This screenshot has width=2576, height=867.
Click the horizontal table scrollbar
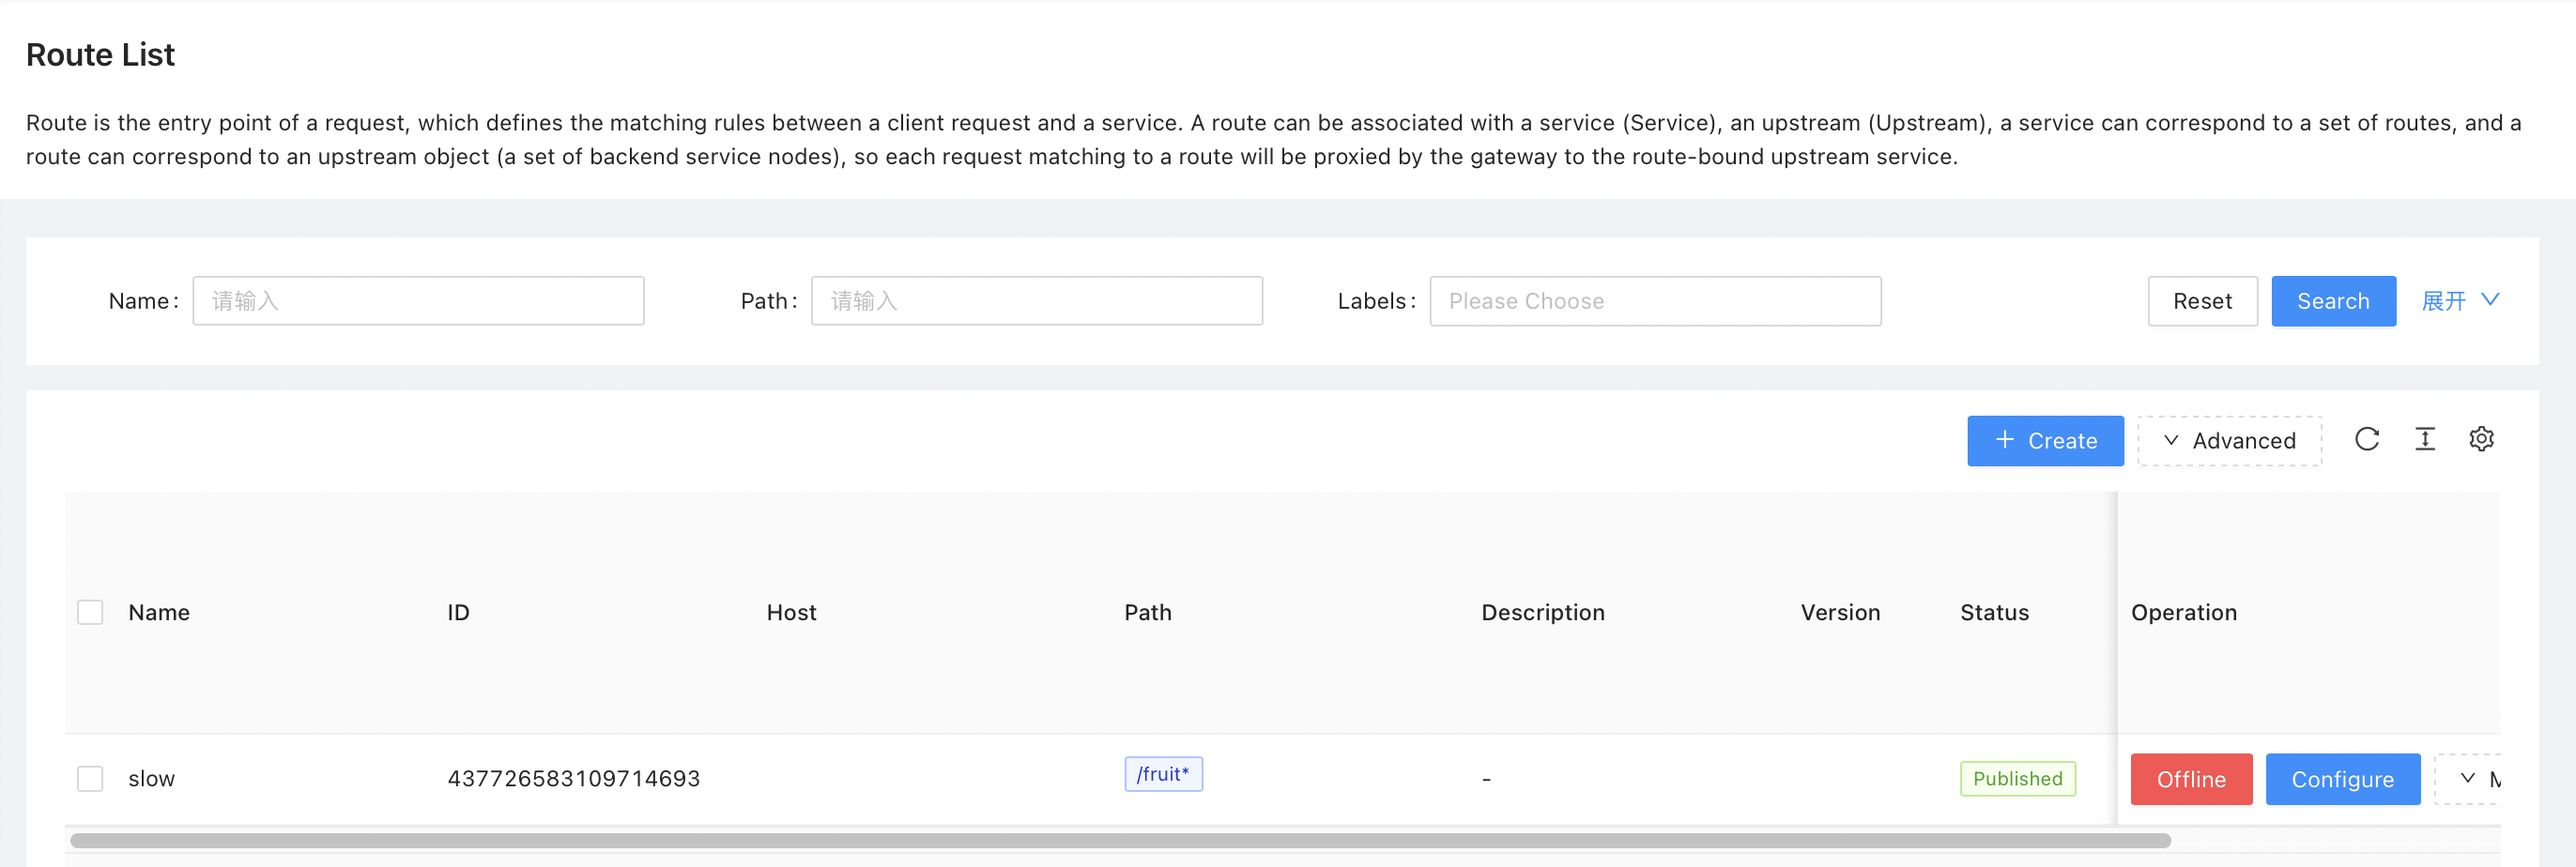[1120, 841]
